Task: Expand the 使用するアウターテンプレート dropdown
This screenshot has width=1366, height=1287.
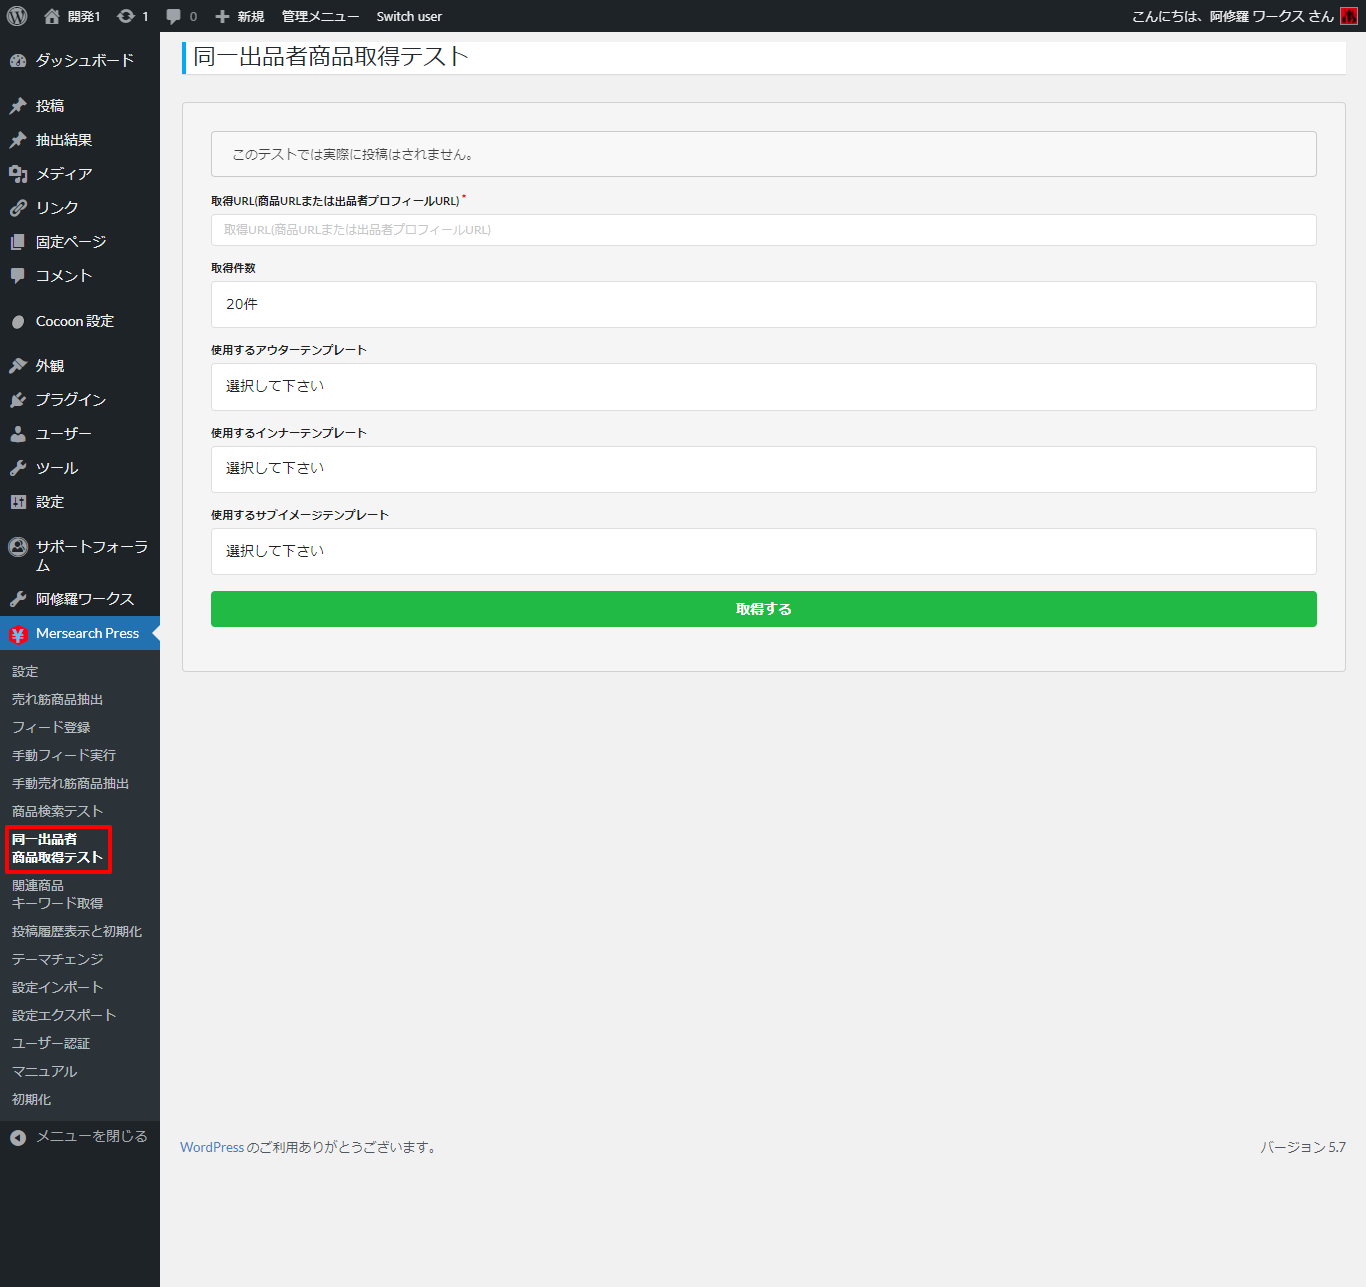Action: point(763,387)
